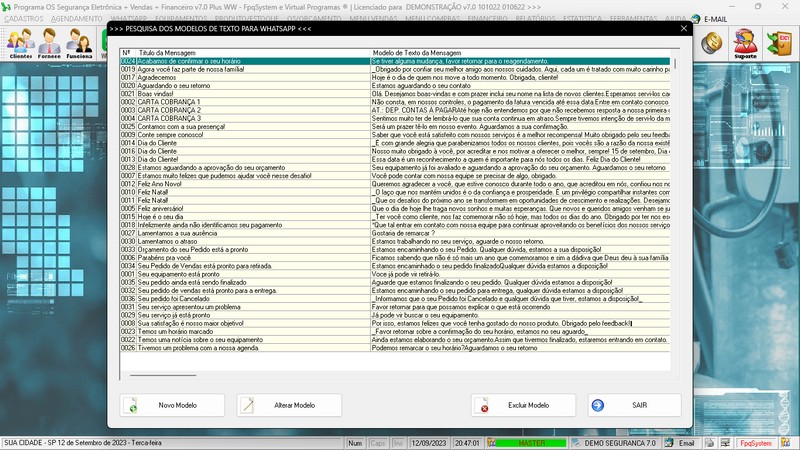Select row 0015 Hoje é o seu dia
This screenshot has width=800, height=450.
(x=395, y=217)
